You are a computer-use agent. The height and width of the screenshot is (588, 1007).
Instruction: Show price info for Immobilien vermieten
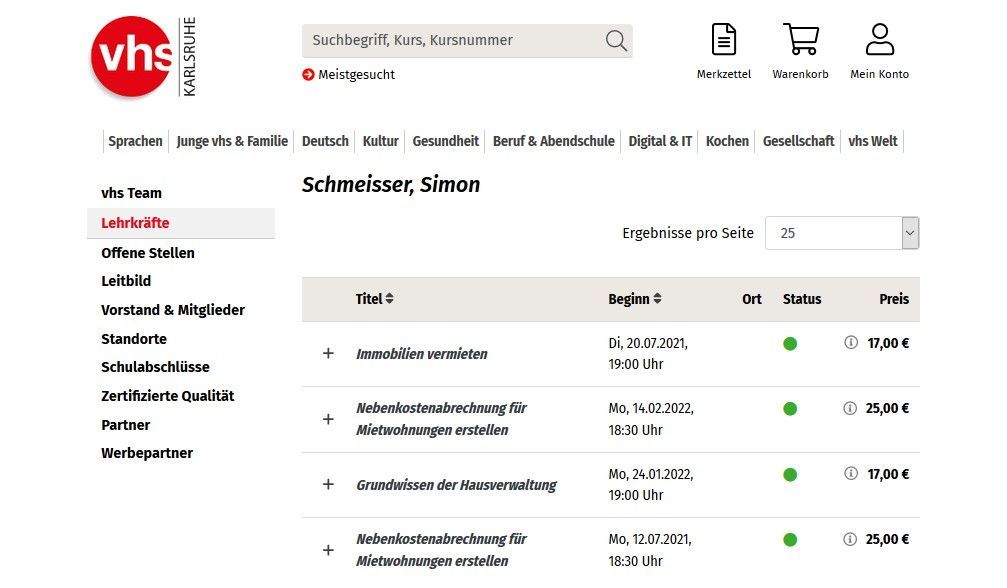(x=851, y=343)
